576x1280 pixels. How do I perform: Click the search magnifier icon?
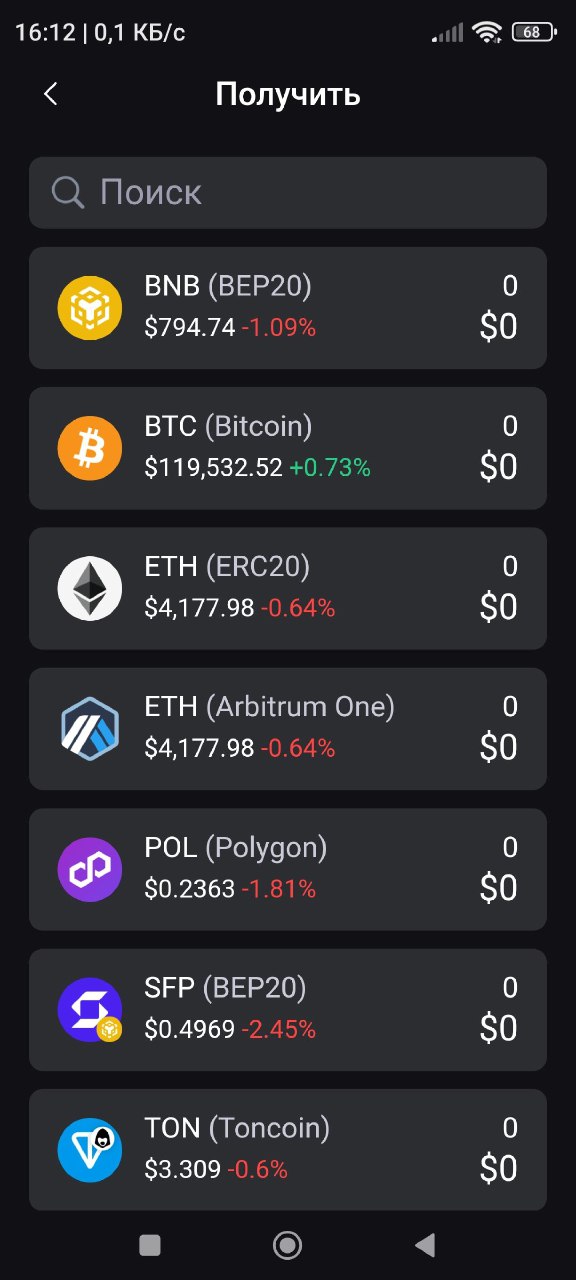[x=68, y=192]
